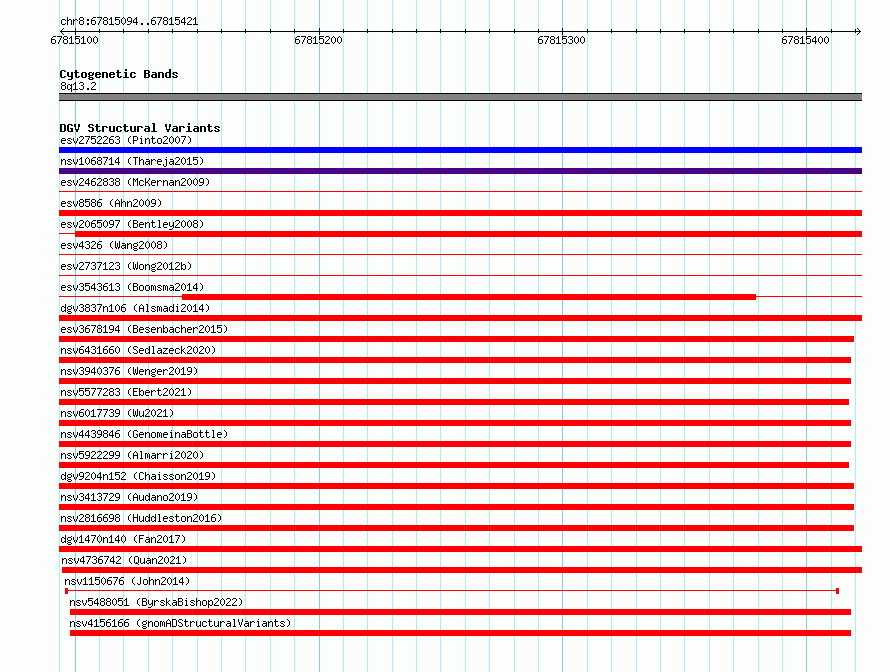The height and width of the screenshot is (672, 890).
Task: Click the Cytogenetic Bands track title
Action: pyautogui.click(x=119, y=74)
